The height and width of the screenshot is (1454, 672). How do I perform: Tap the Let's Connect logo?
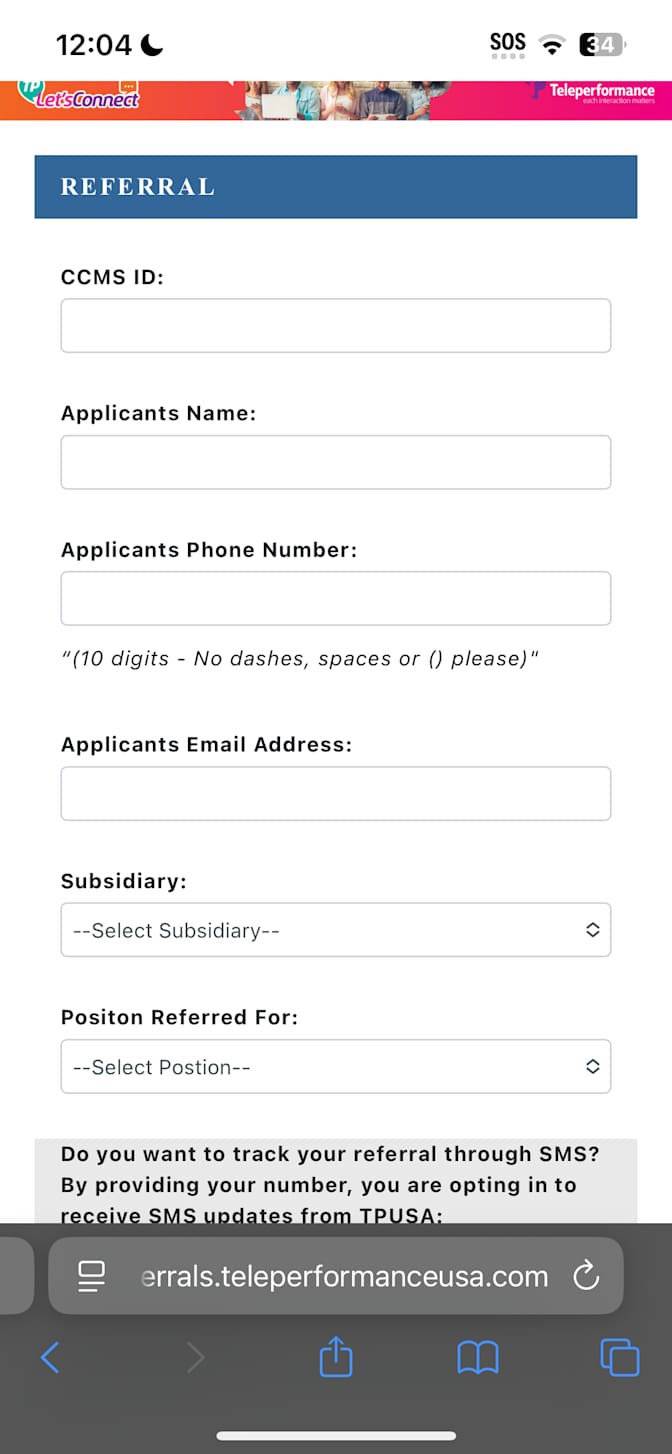click(x=80, y=95)
